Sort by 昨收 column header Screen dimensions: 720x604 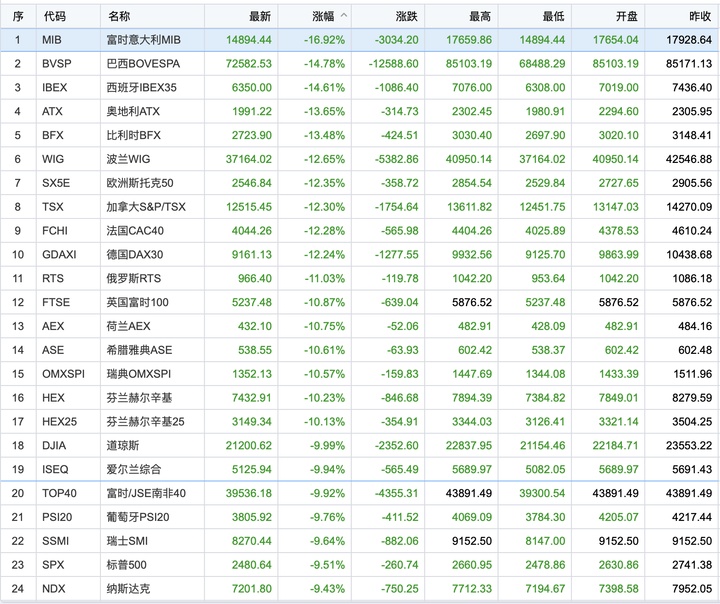click(701, 17)
